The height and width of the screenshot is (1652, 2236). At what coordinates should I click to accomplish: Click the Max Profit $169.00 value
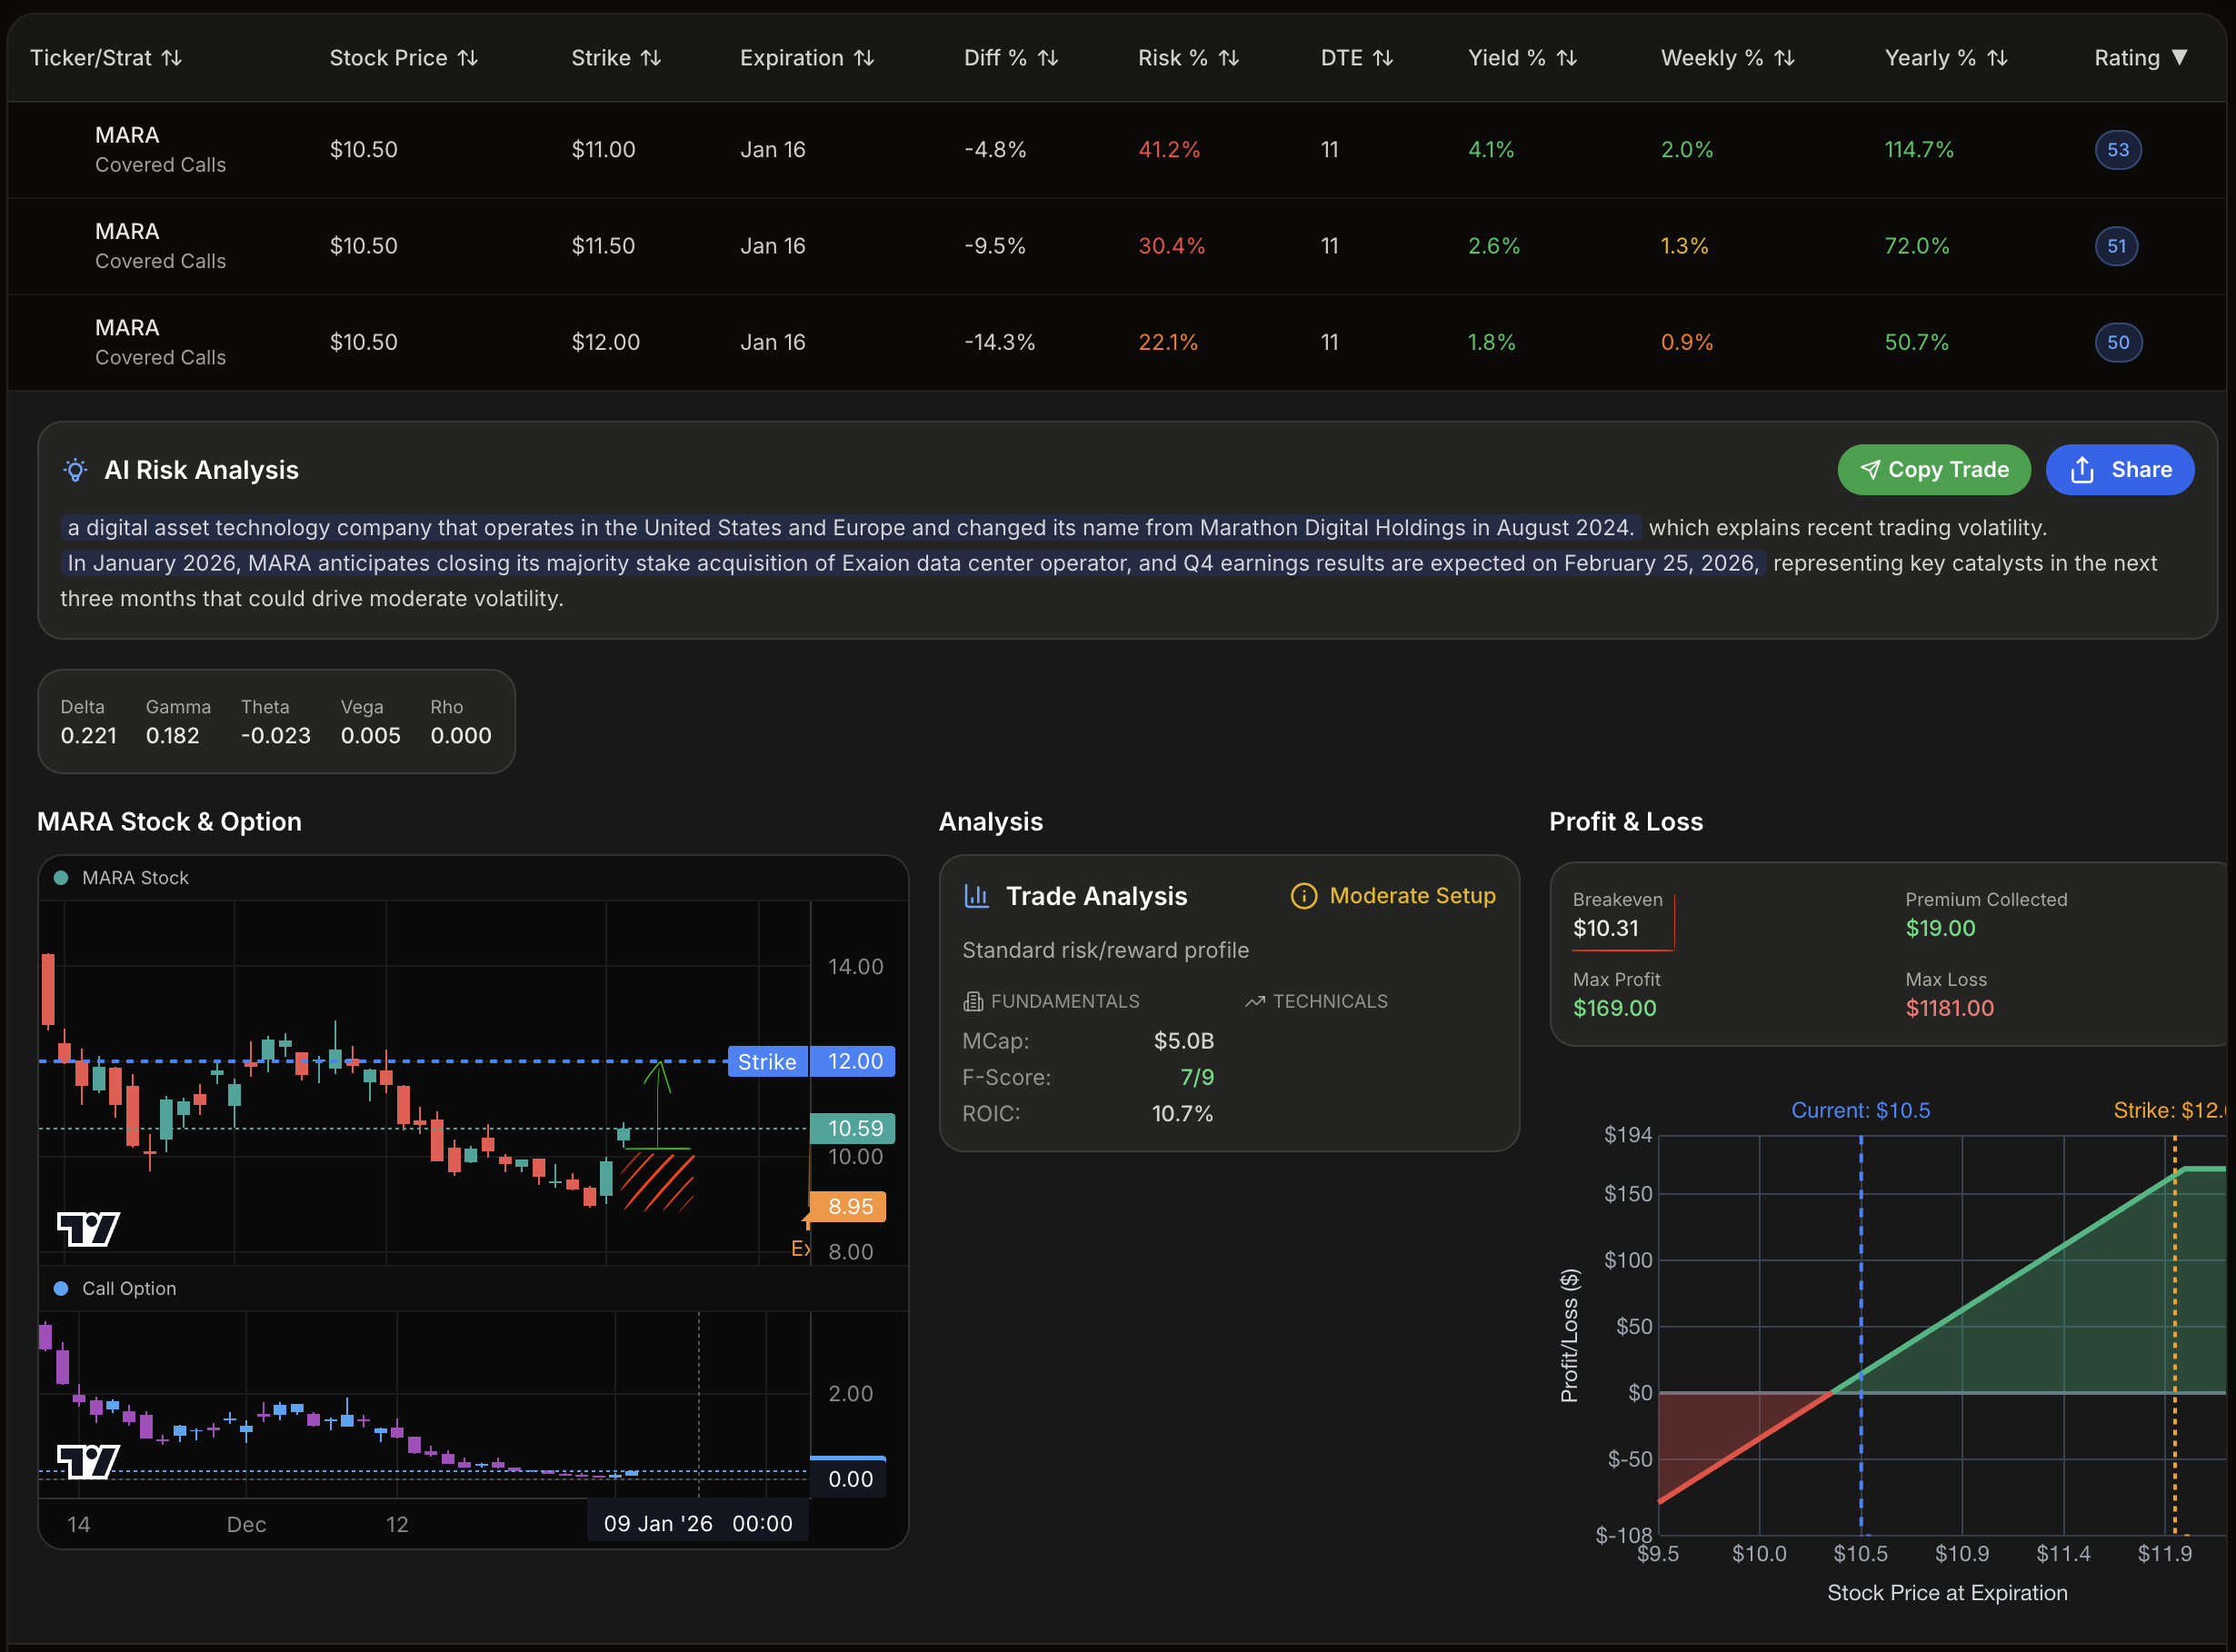click(1615, 1009)
